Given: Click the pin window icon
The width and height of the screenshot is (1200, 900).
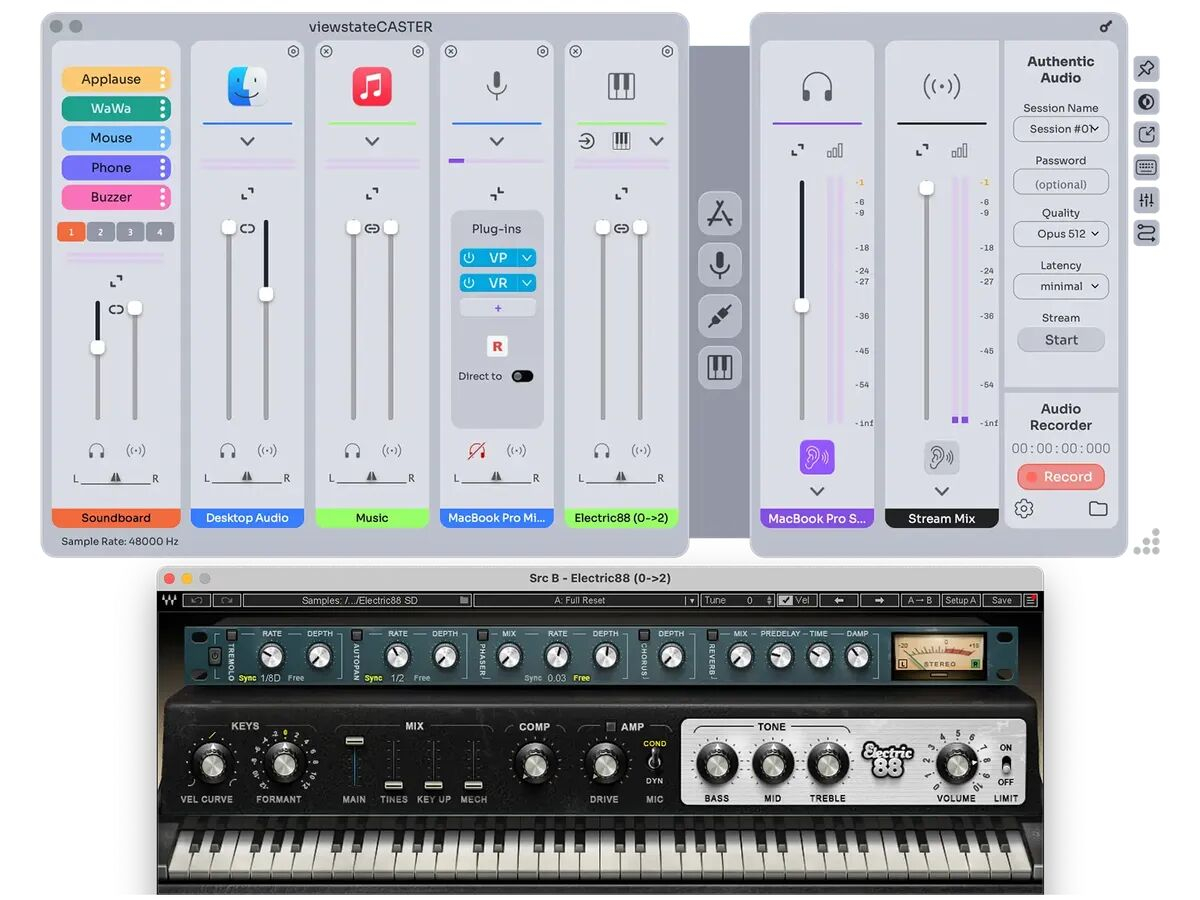Looking at the screenshot, I should [x=1146, y=68].
